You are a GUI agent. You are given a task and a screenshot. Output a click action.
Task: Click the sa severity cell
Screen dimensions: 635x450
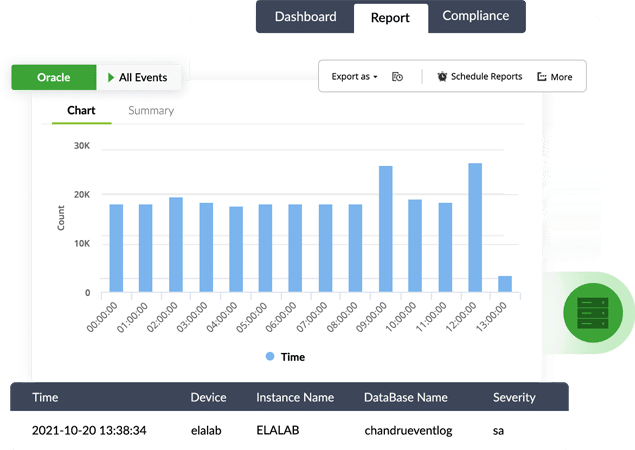point(498,431)
